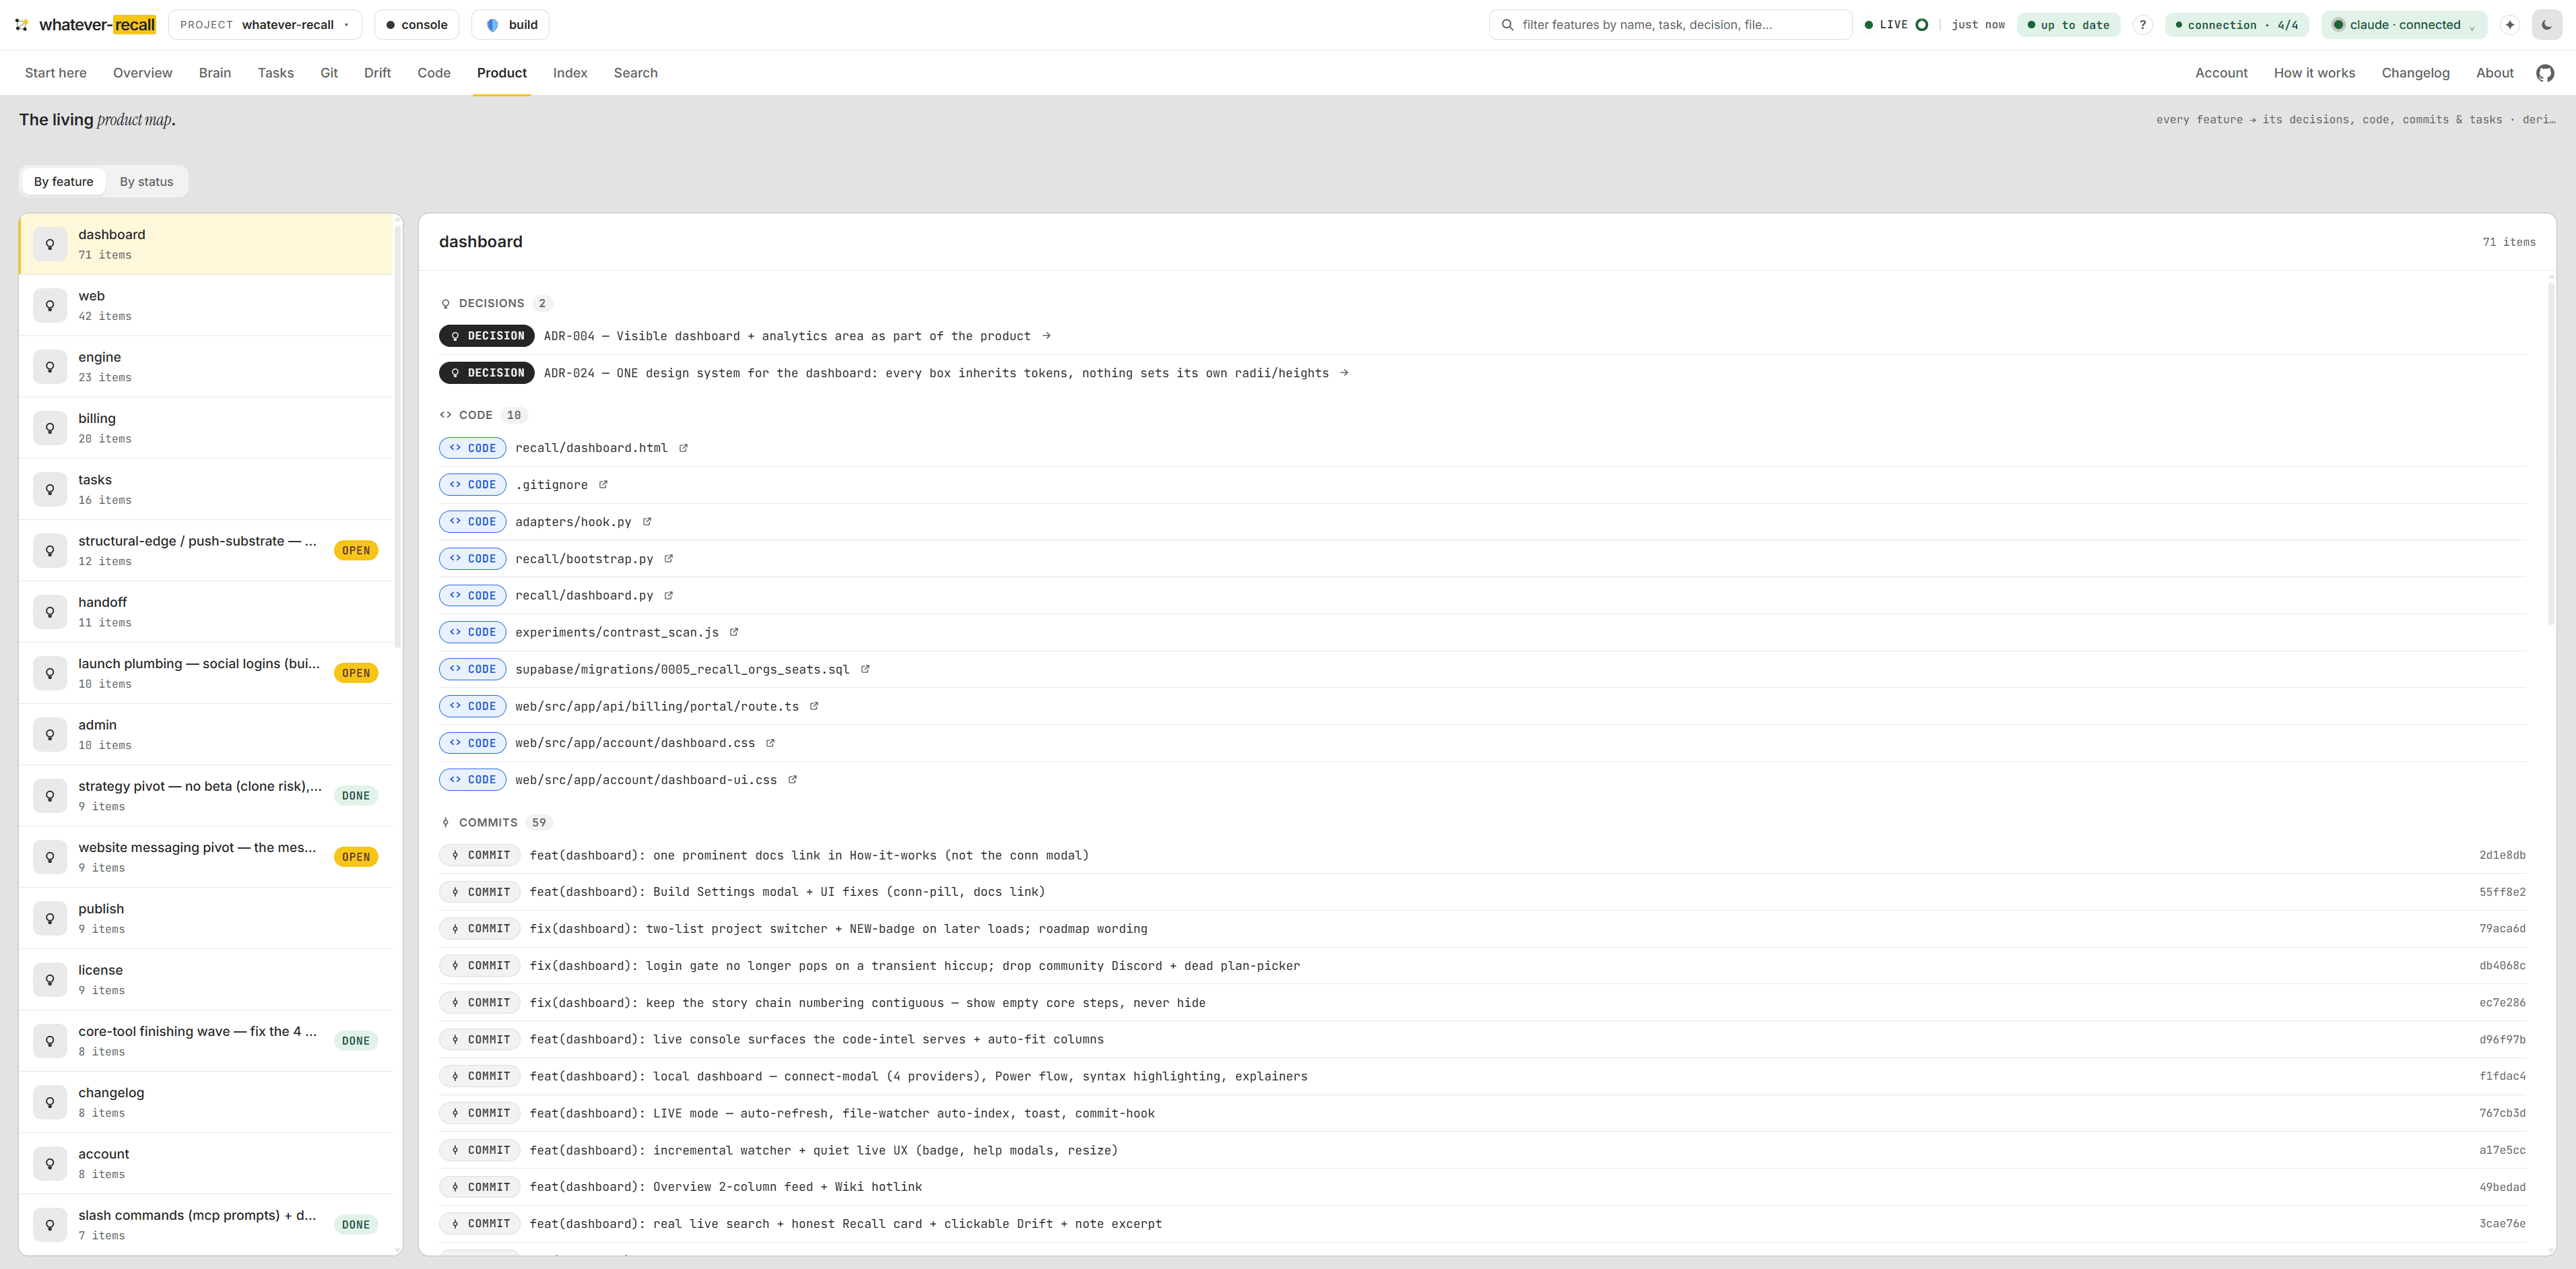Open external link icon for 0005_recall_orgs_seats.sql
Screen dimensions: 2576x1269
865,669
